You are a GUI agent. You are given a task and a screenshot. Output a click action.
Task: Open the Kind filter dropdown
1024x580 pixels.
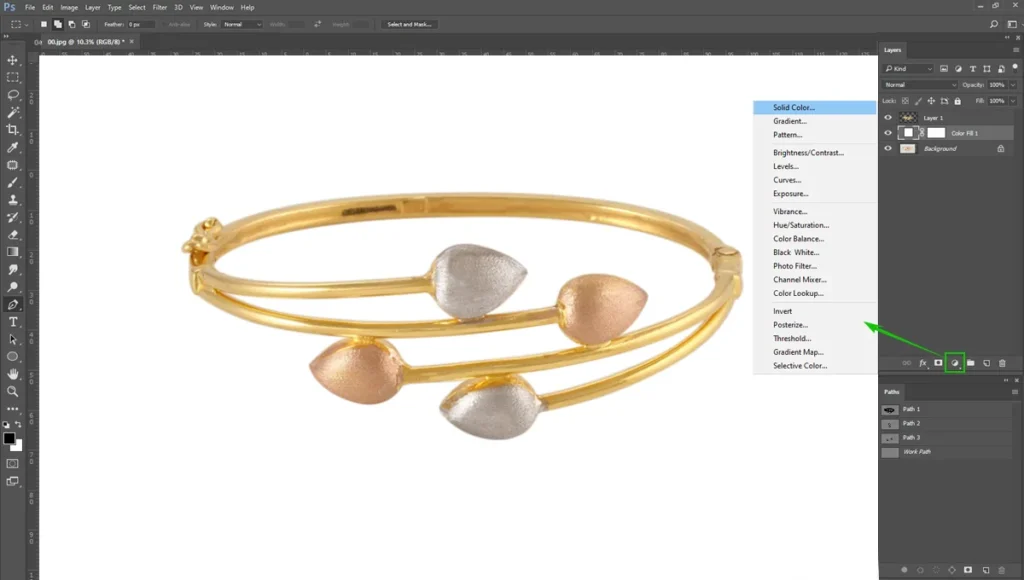pyautogui.click(x=908, y=69)
